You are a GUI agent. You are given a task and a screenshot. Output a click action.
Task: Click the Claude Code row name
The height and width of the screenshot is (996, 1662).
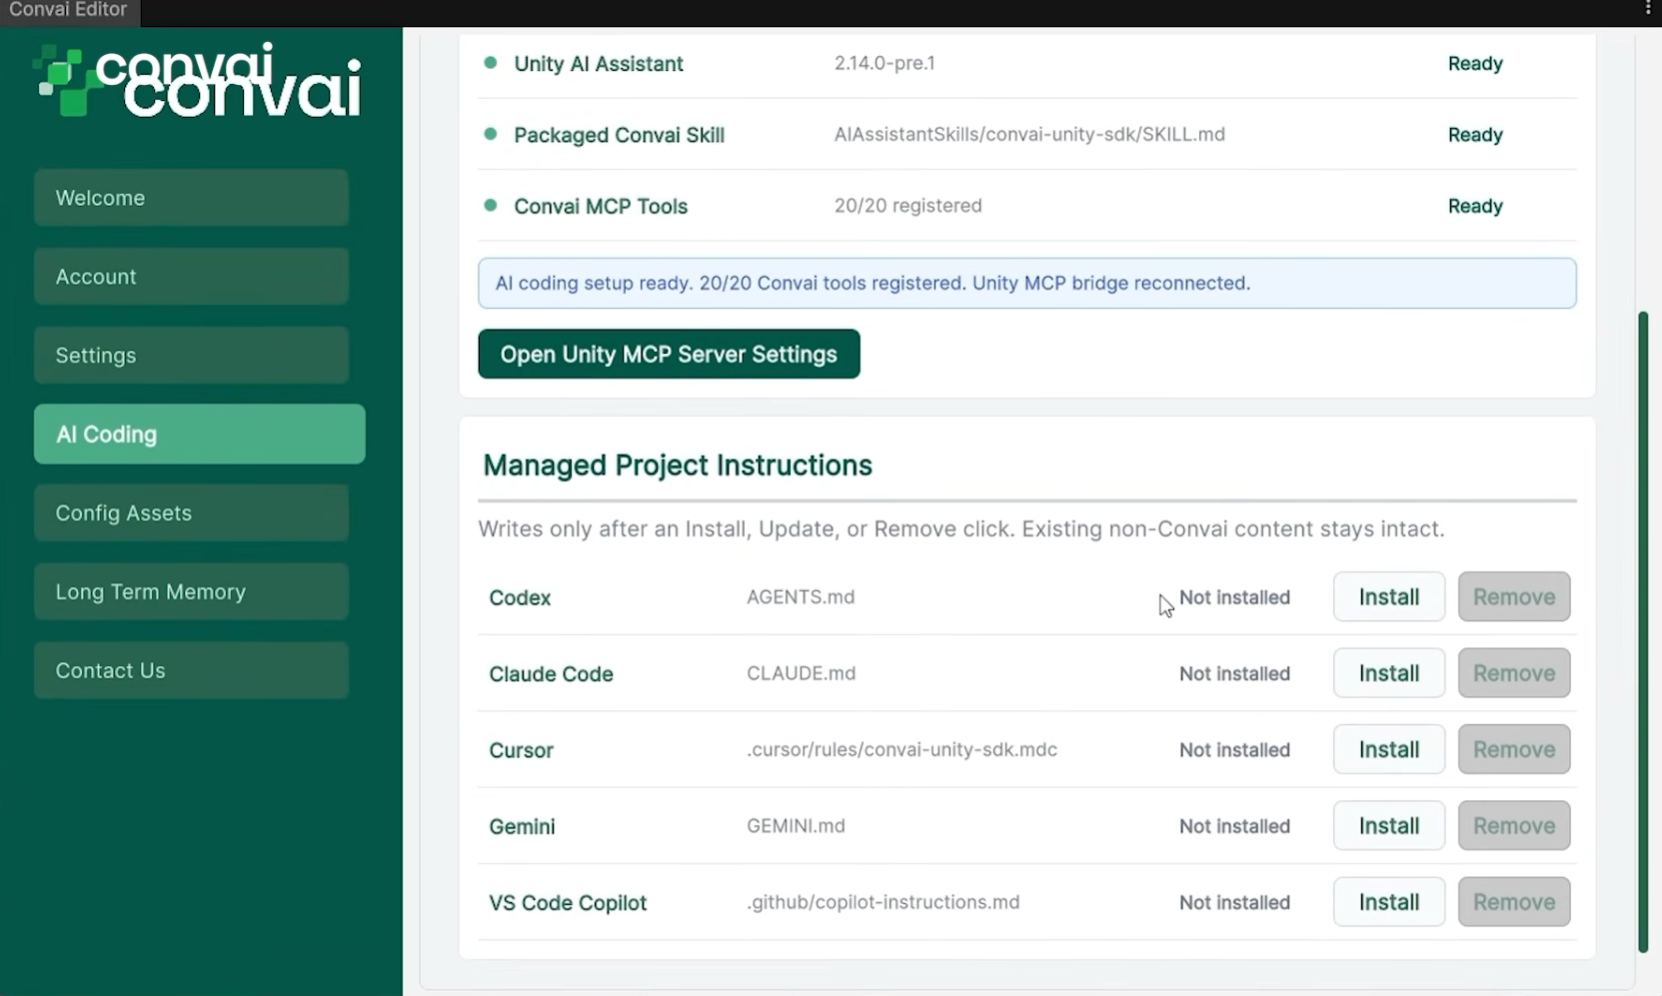point(551,674)
